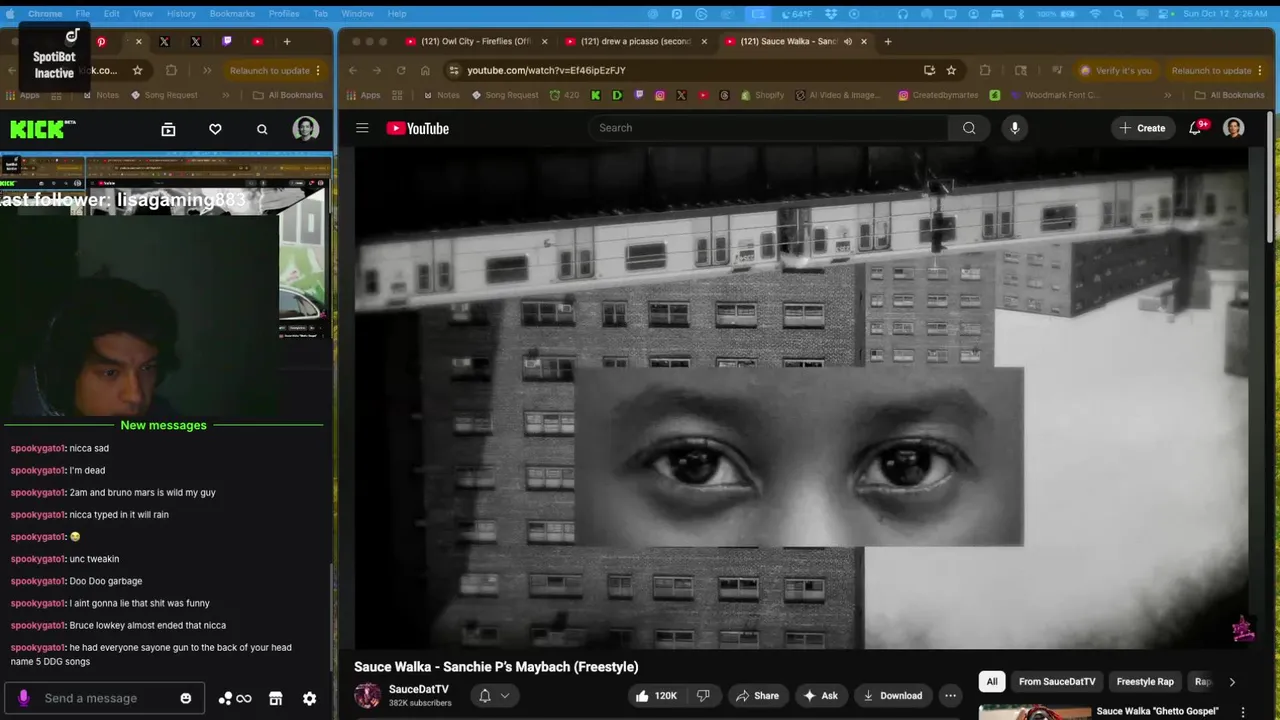This screenshot has width=1280, height=720.
Task: Click the Download button
Action: point(893,696)
